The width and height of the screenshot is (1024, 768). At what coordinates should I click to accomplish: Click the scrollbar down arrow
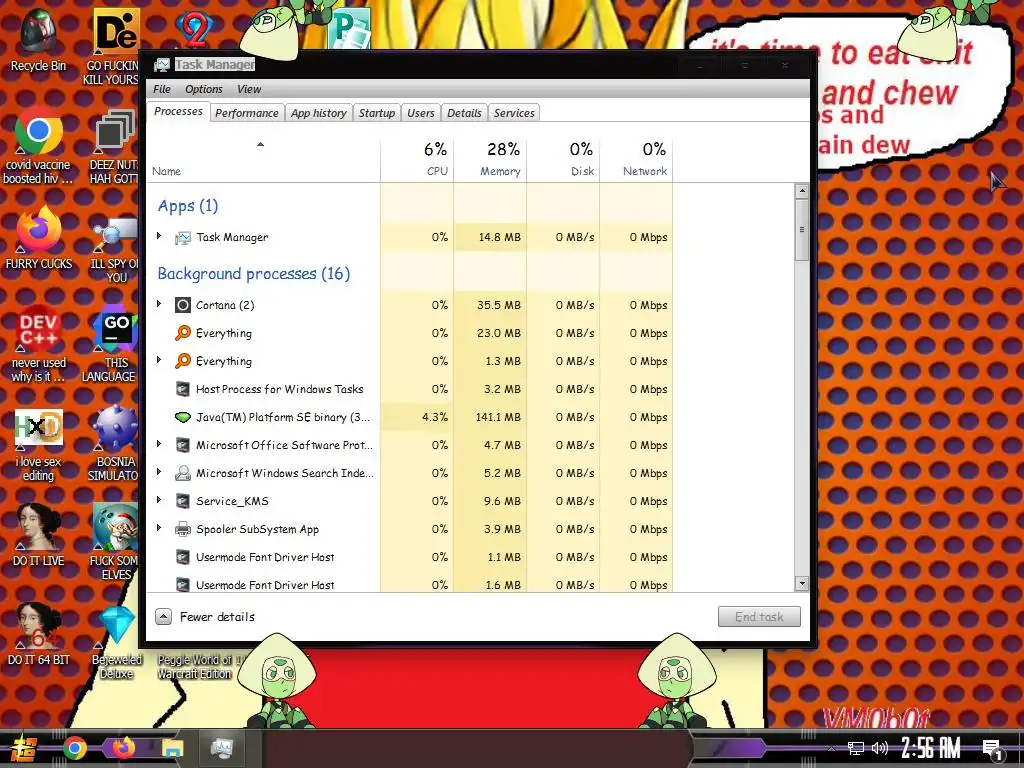(801, 583)
